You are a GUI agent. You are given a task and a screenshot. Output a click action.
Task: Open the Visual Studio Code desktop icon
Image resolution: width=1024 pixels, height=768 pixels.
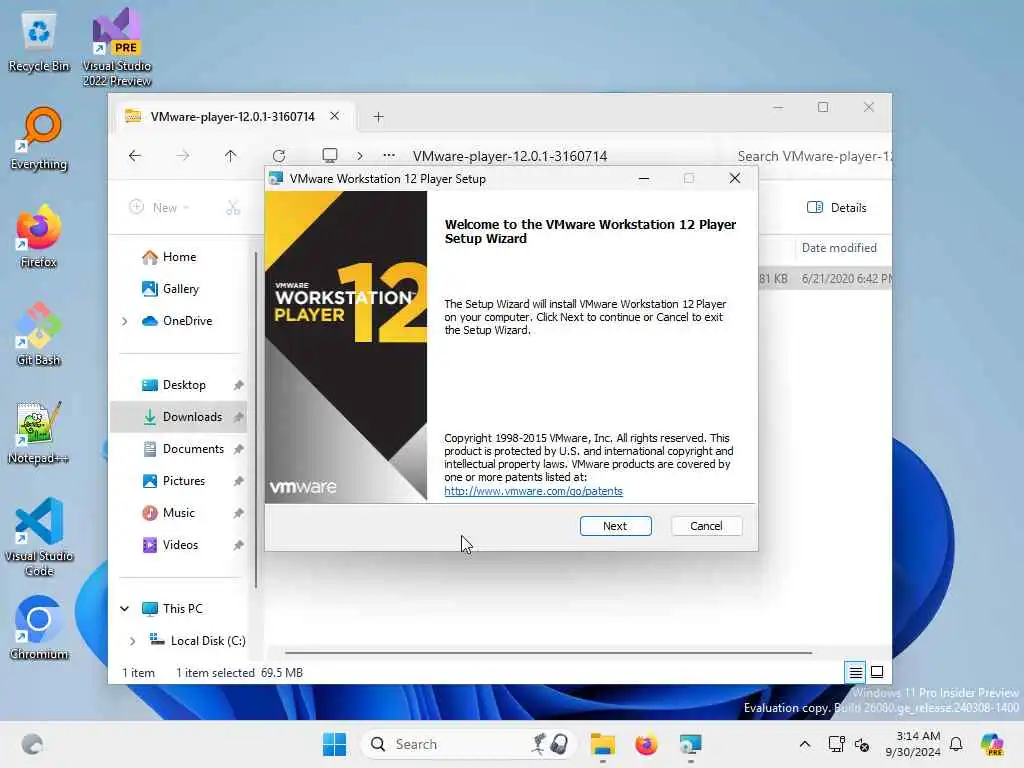39,537
